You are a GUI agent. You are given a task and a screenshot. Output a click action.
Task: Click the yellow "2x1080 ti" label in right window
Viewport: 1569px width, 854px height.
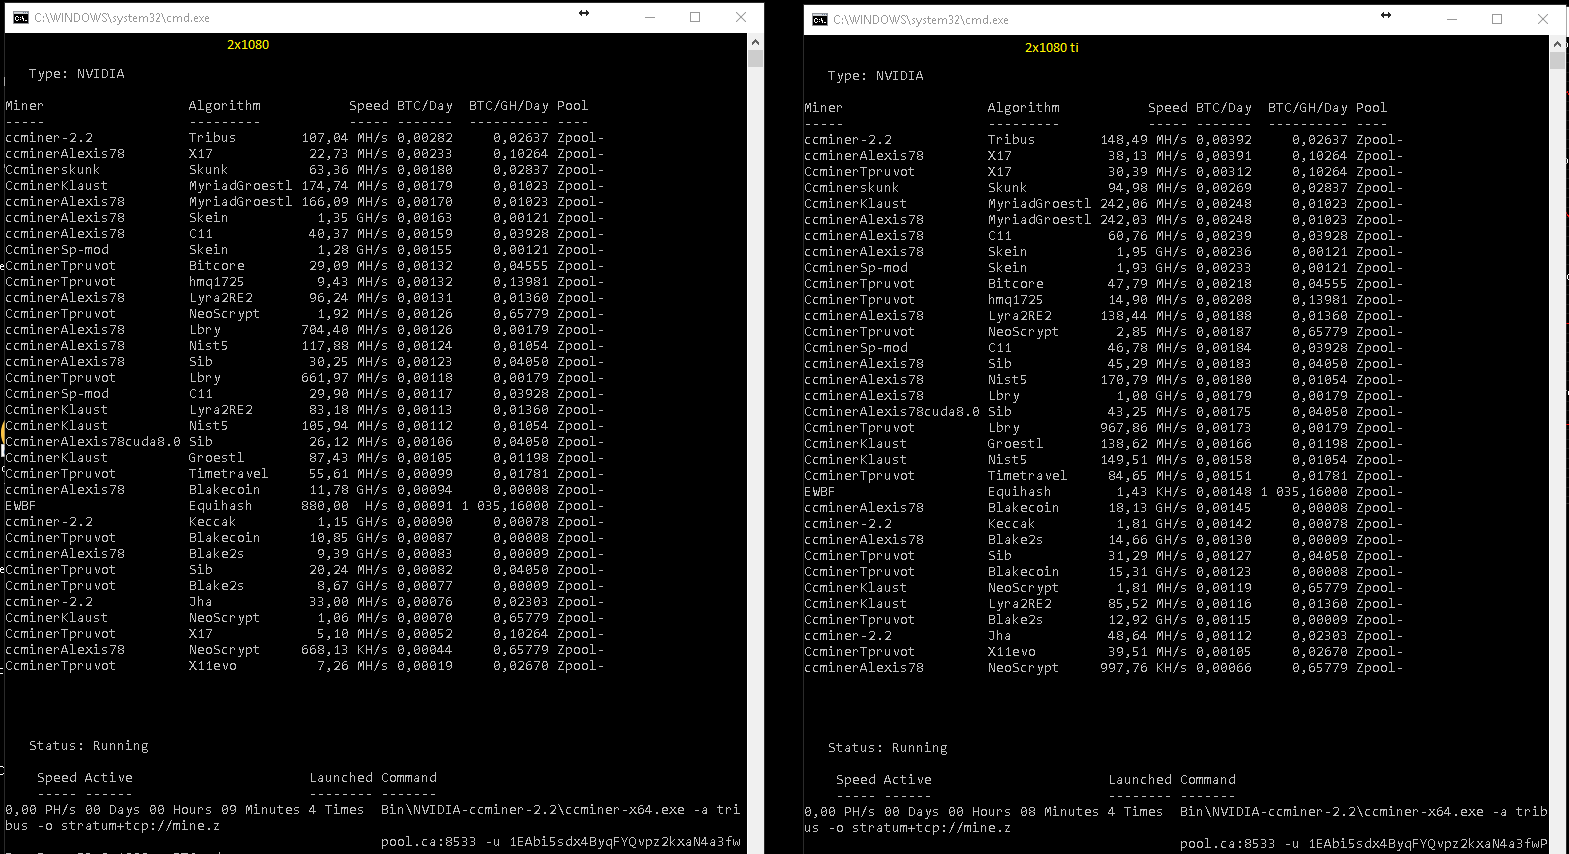pos(1052,48)
